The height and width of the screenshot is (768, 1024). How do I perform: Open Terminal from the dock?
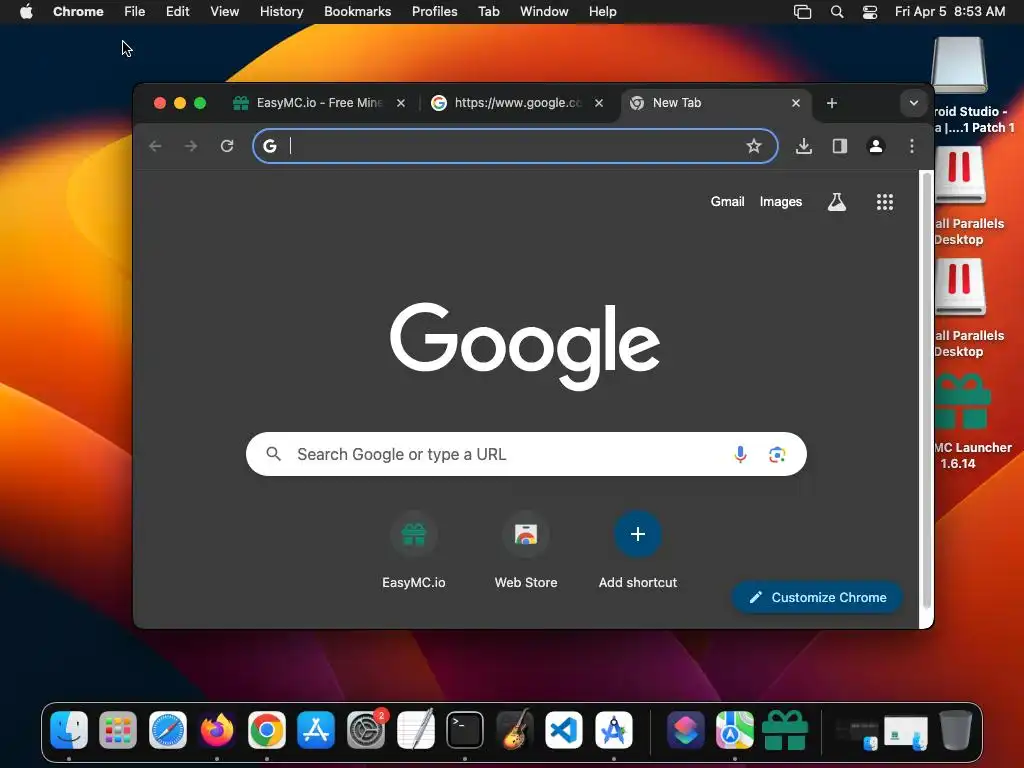coord(465,729)
